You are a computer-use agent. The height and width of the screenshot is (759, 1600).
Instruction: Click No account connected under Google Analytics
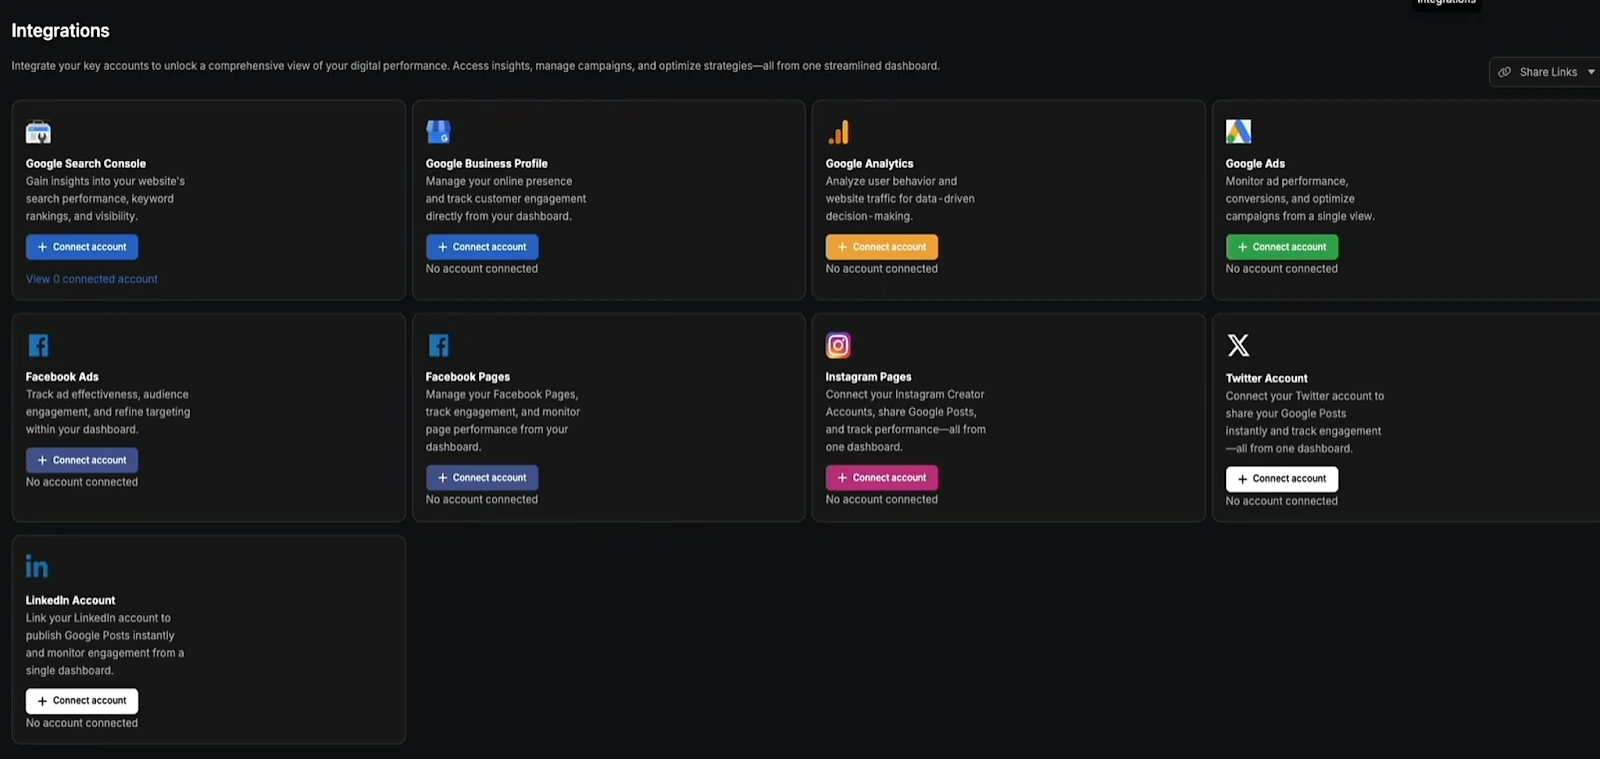coord(882,269)
